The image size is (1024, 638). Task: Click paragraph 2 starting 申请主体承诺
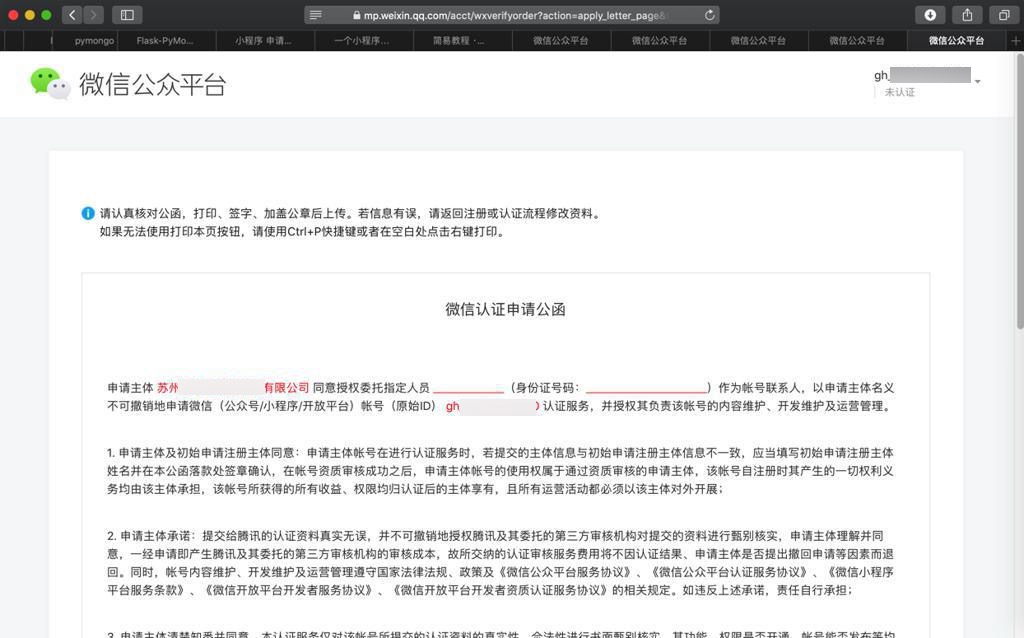coord(500,563)
